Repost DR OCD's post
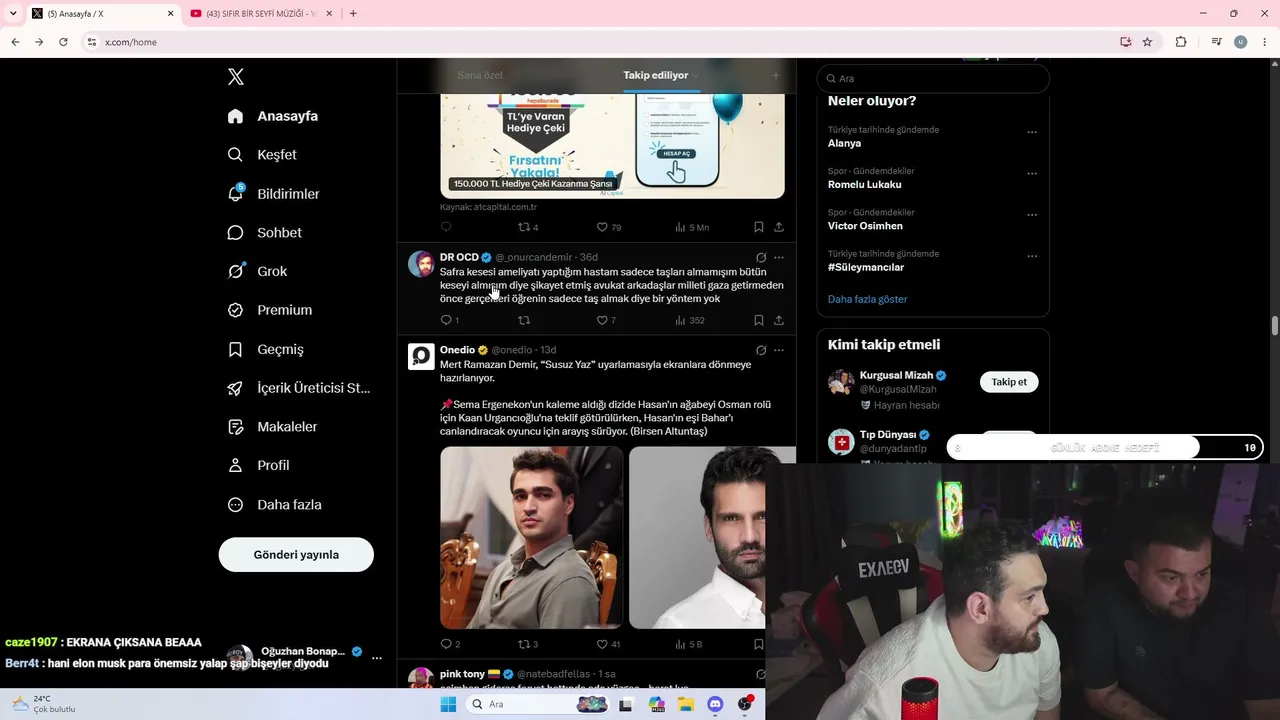 (x=523, y=320)
